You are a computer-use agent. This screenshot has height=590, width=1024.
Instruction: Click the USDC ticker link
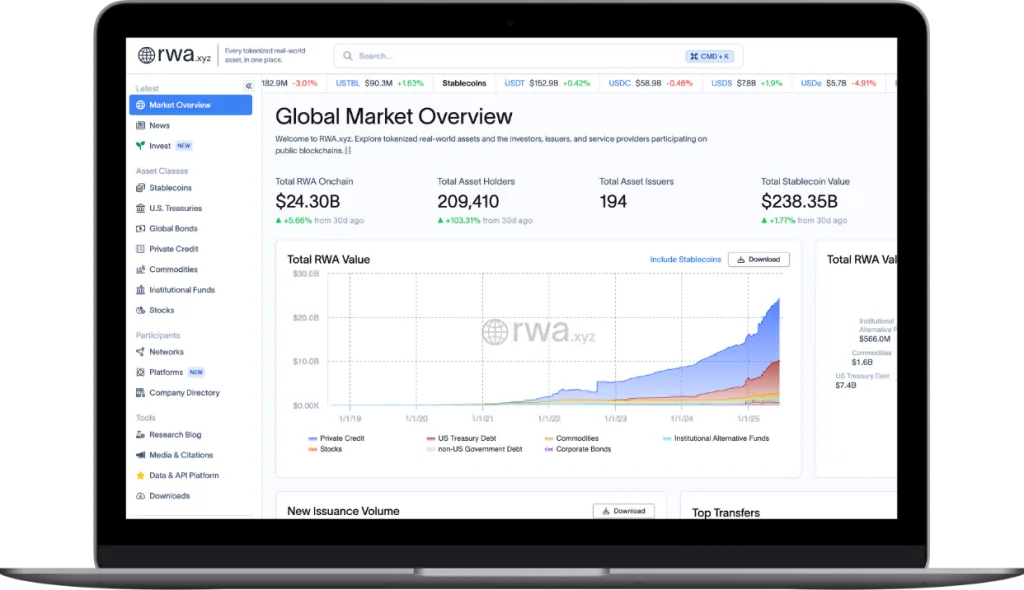(619, 83)
